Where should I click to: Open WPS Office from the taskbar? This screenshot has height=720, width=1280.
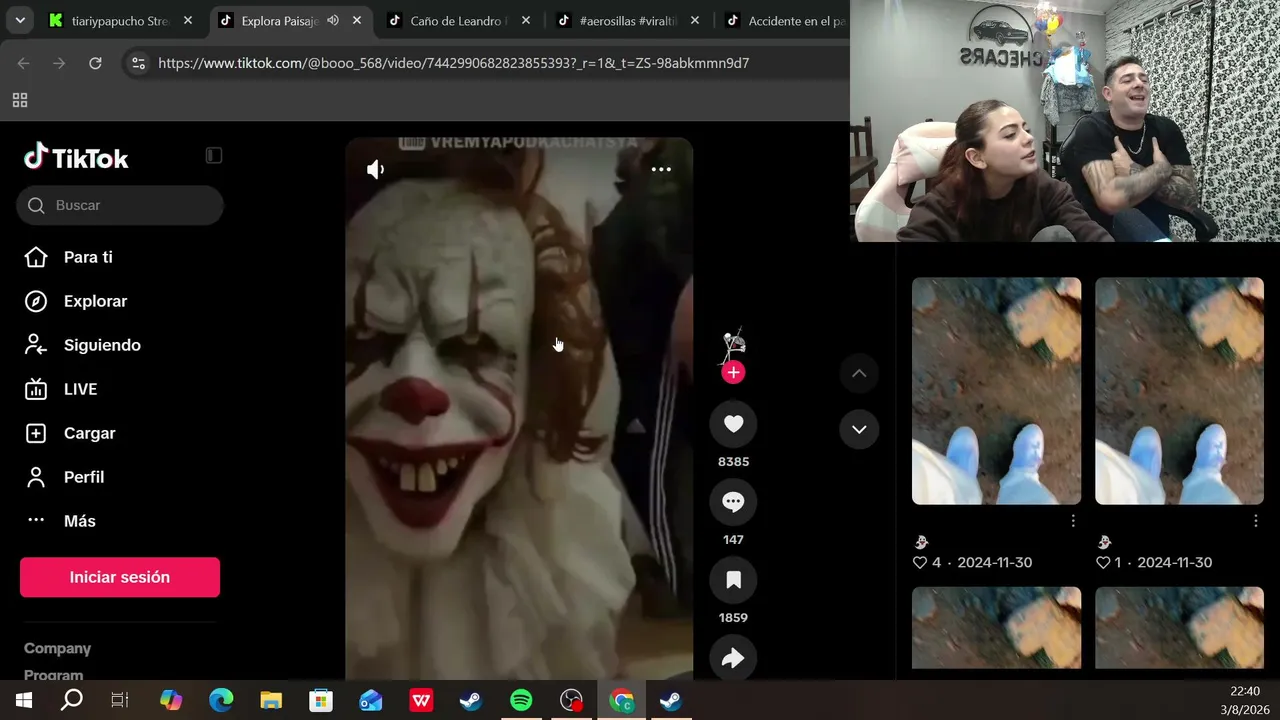(x=421, y=701)
